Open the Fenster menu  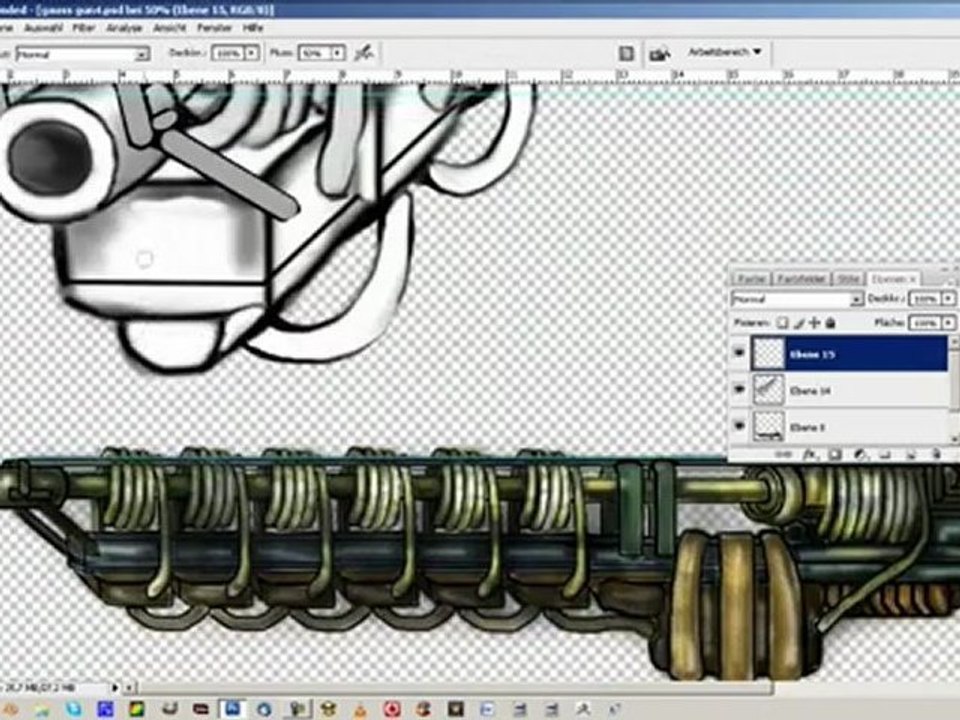pos(214,28)
